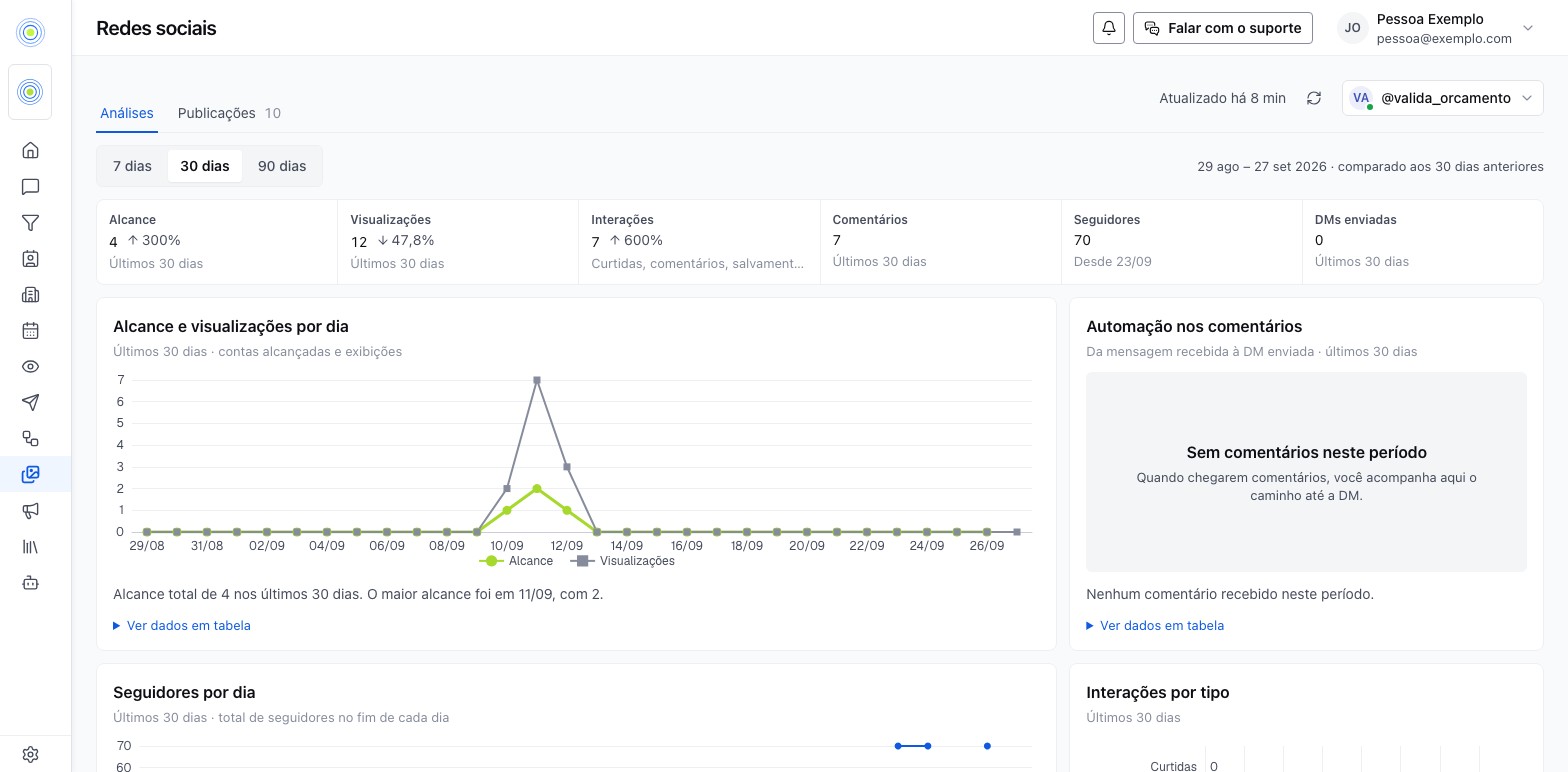The height and width of the screenshot is (772, 1568).
Task: Expand the user menu chevron beside Pessoa Exemplo
Action: [1528, 28]
